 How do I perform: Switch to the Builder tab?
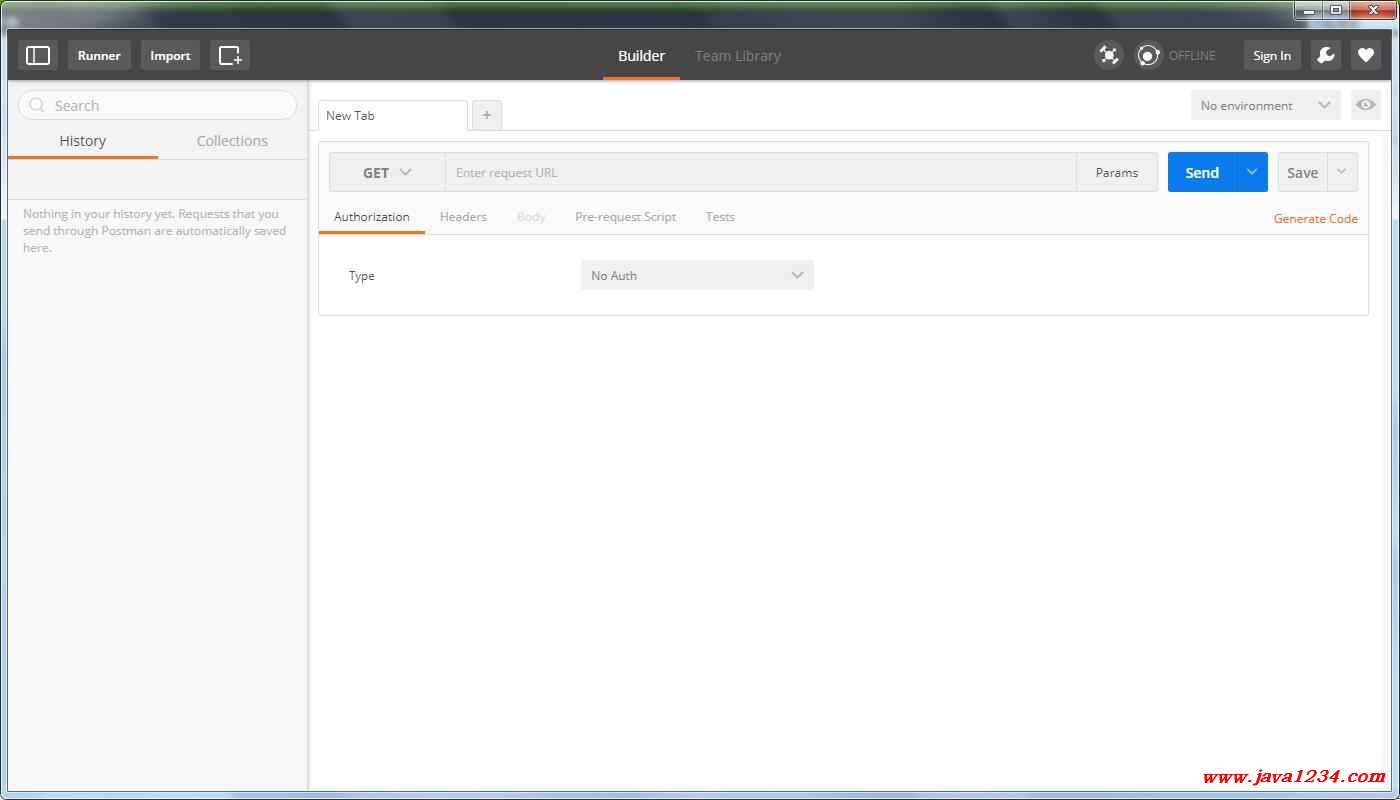[641, 56]
